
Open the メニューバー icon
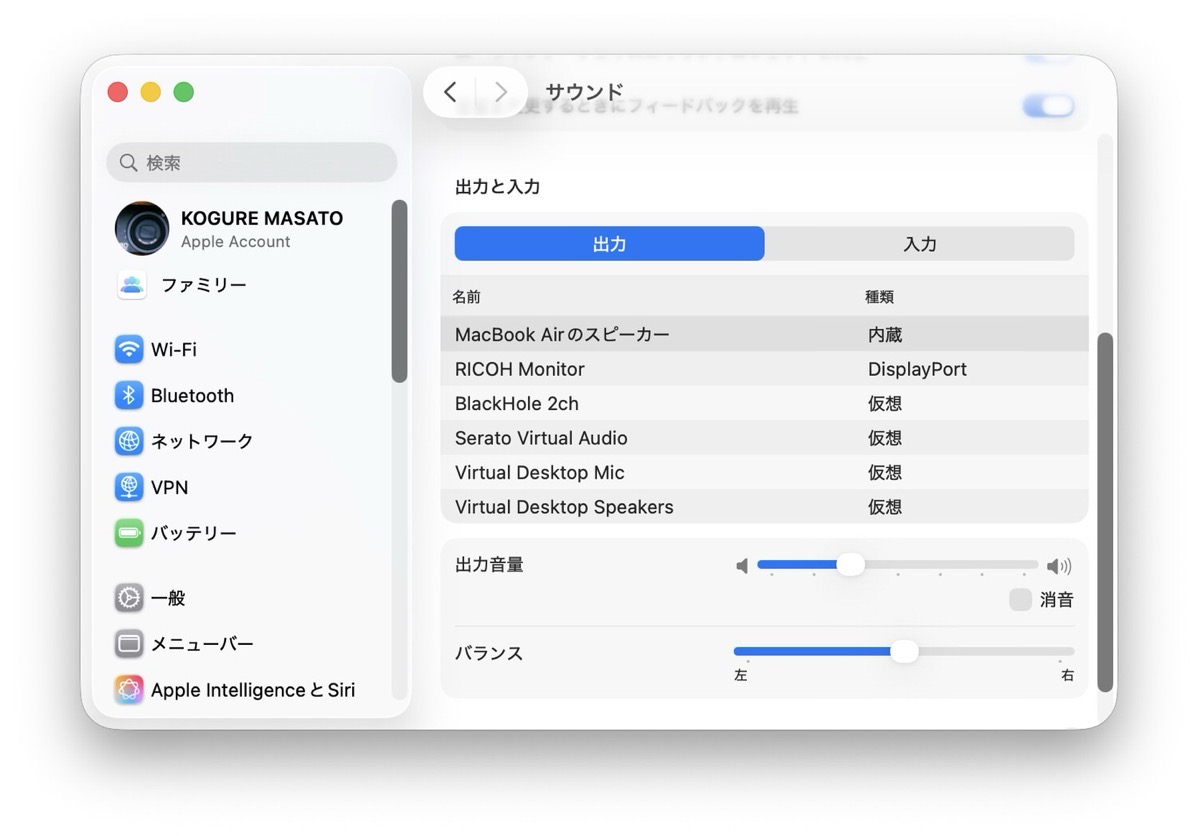129,643
